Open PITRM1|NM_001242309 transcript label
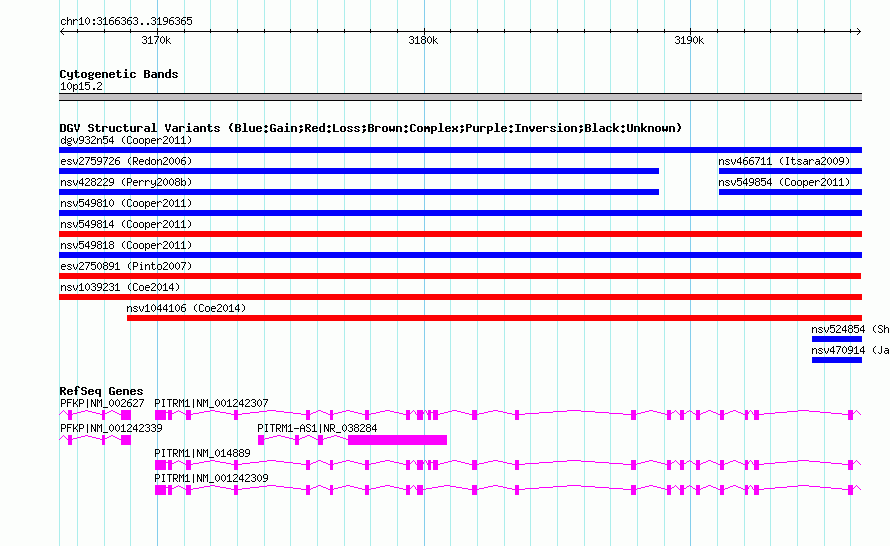Viewport: 890px width, 546px height. [211, 478]
